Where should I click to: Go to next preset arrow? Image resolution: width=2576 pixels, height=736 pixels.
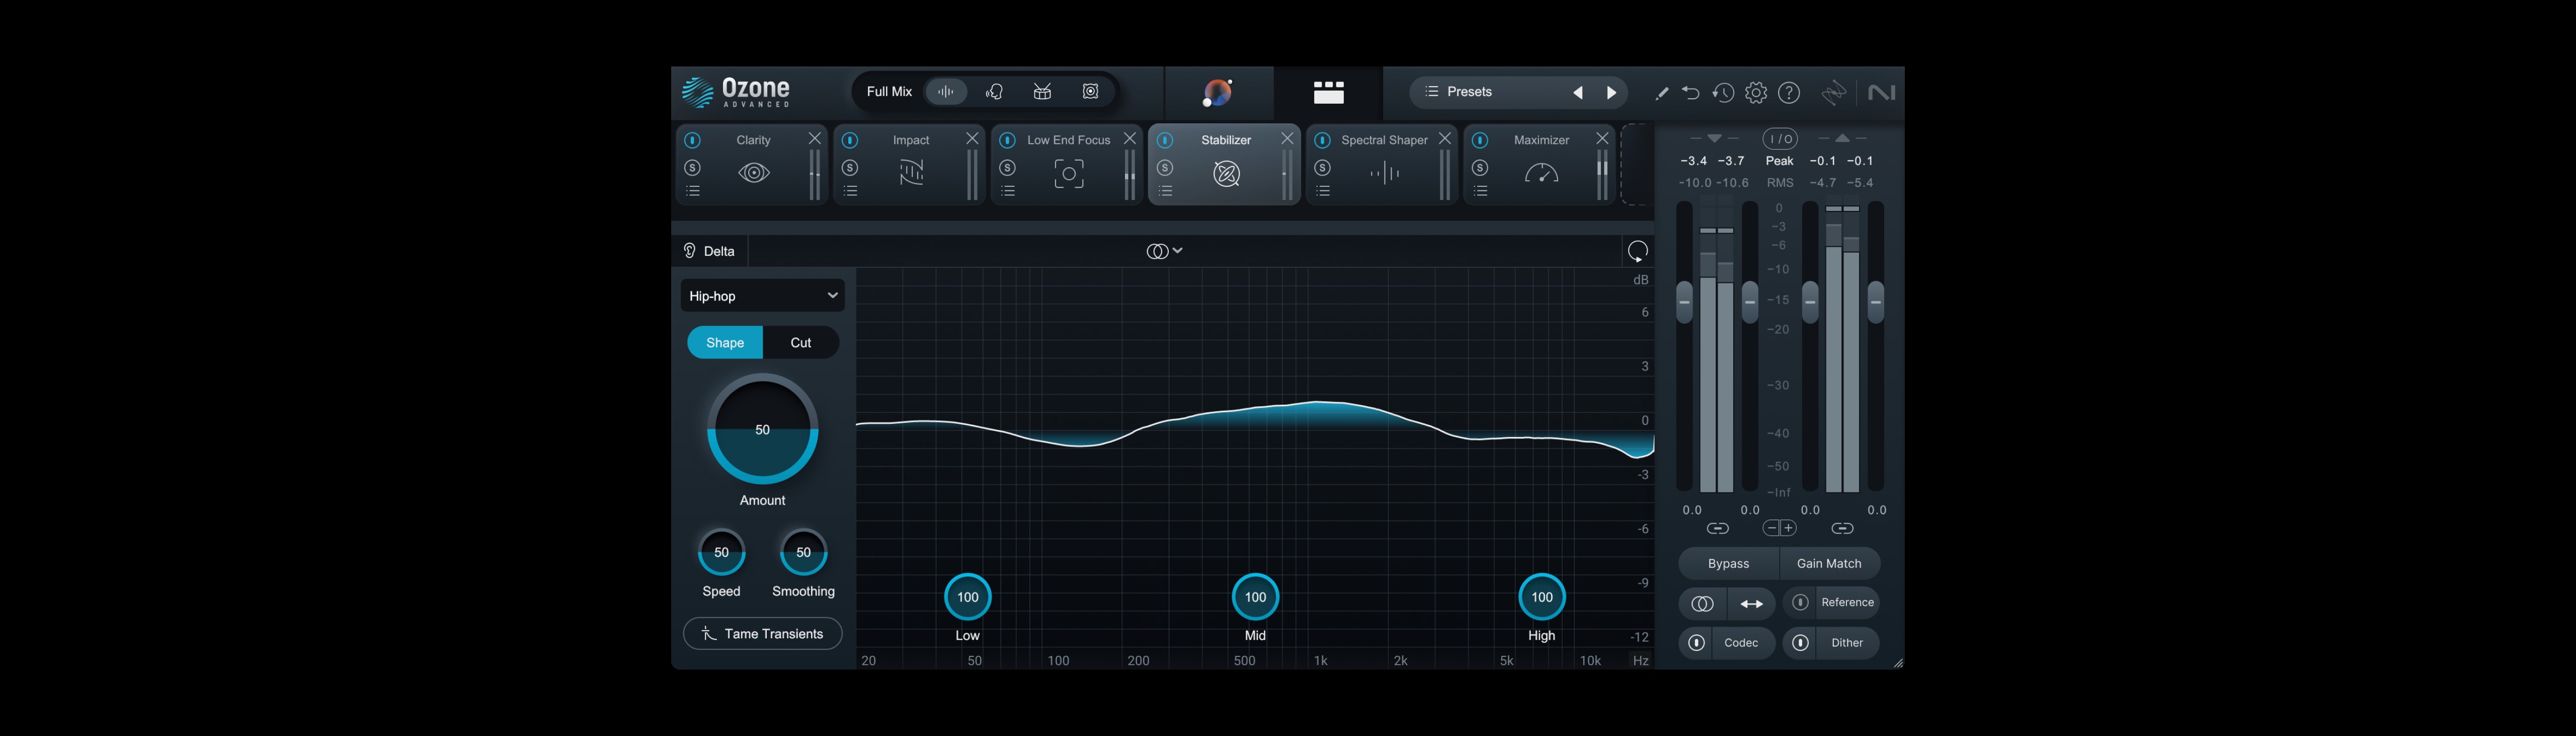coord(1611,93)
